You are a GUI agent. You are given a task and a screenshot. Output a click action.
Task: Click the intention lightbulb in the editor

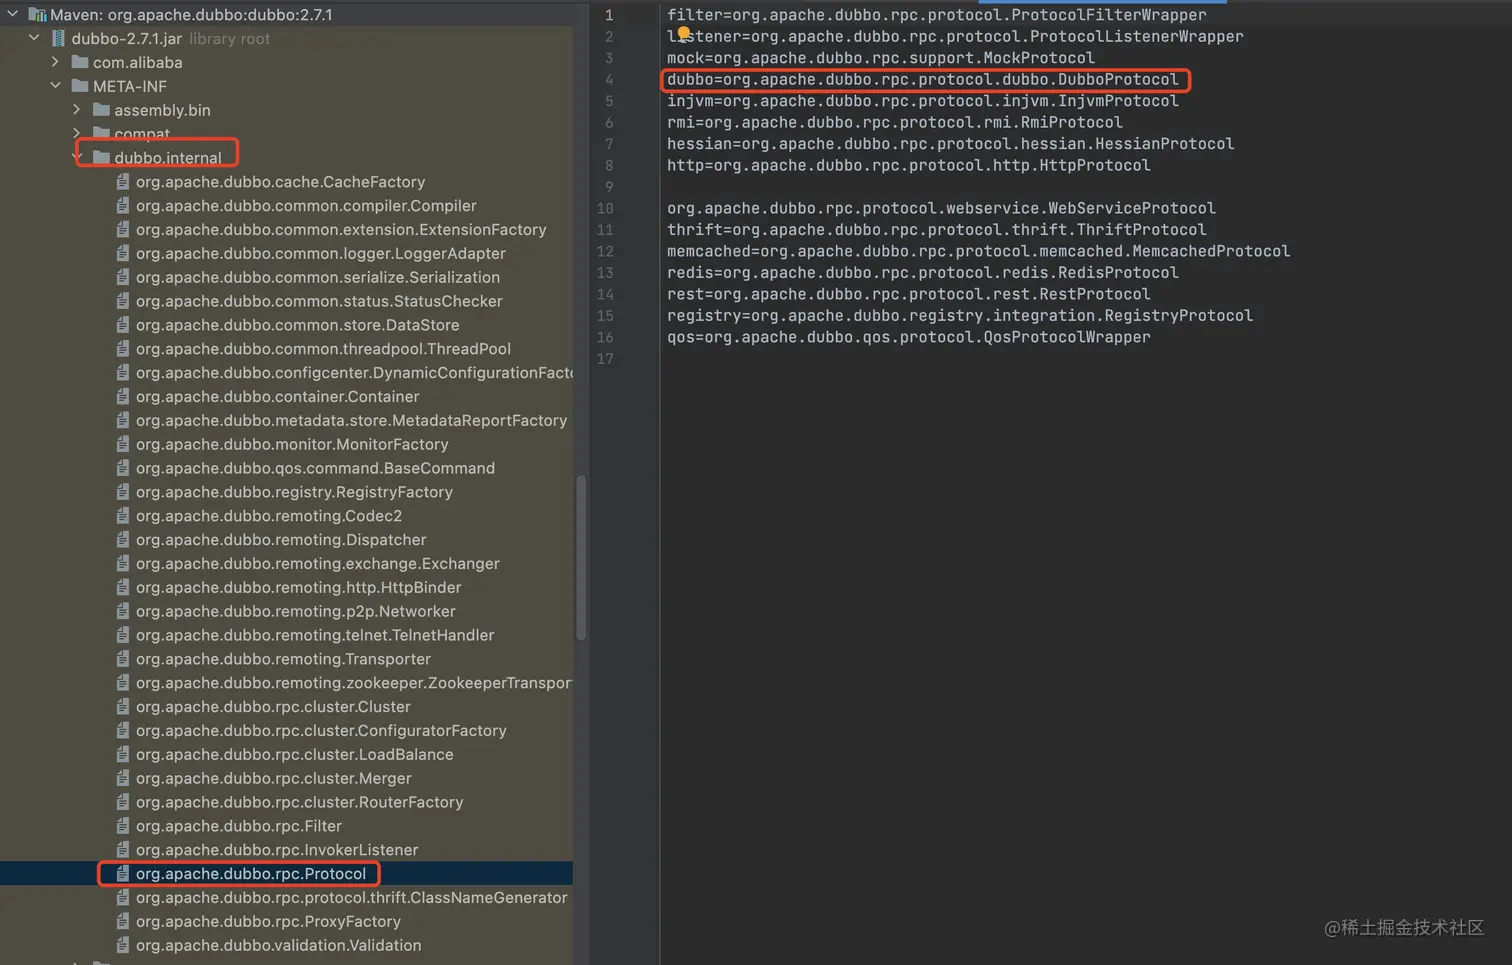[684, 33]
